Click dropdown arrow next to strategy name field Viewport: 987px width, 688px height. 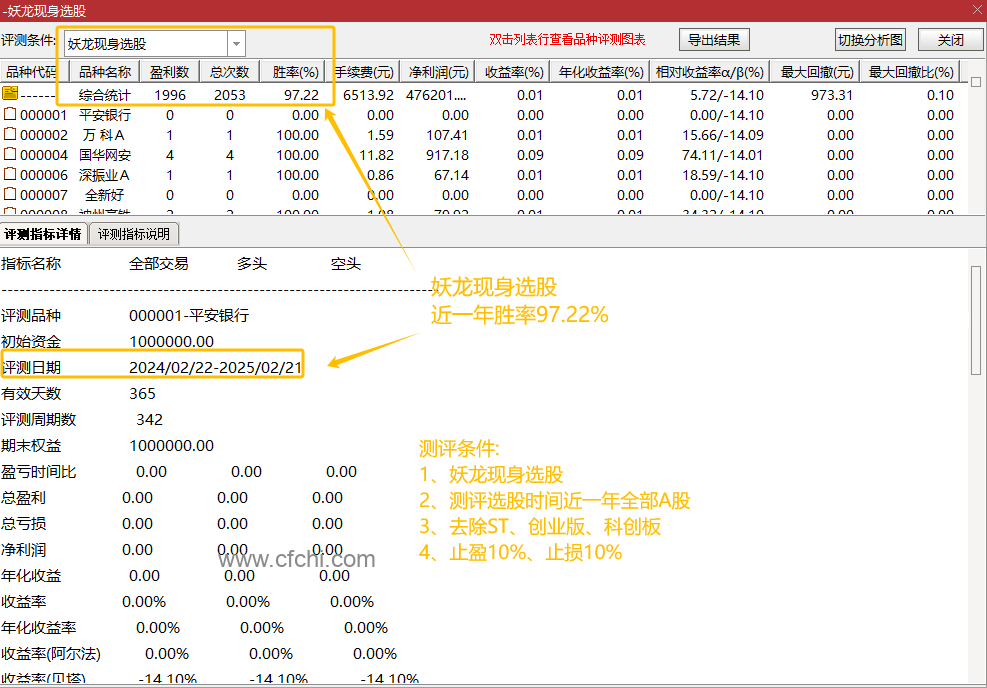pyautogui.click(x=236, y=43)
